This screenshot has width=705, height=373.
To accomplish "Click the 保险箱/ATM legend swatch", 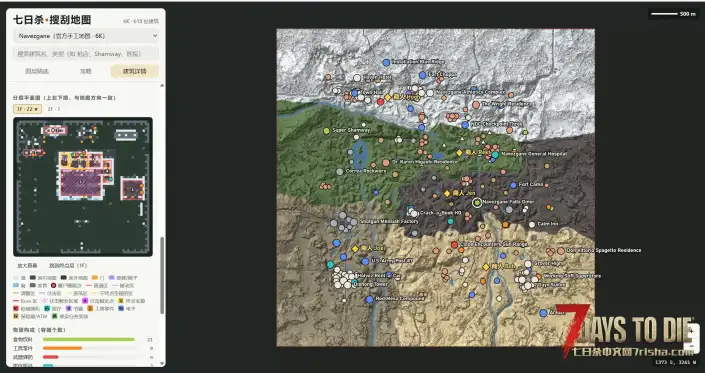I will [16, 316].
